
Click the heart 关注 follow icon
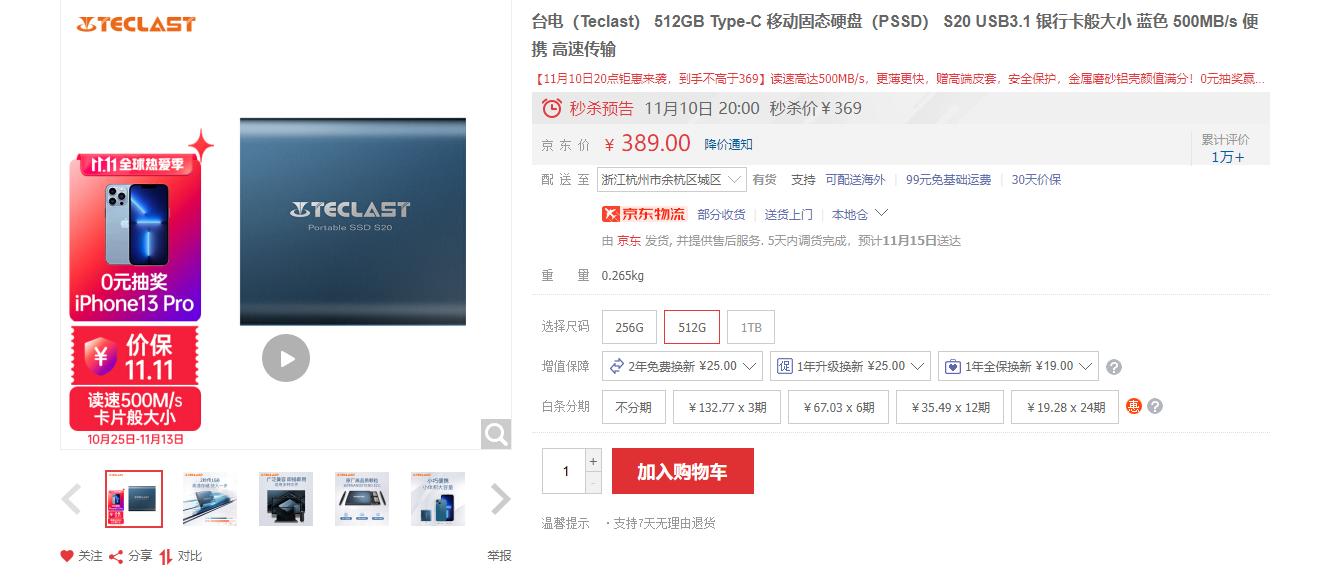[x=67, y=556]
